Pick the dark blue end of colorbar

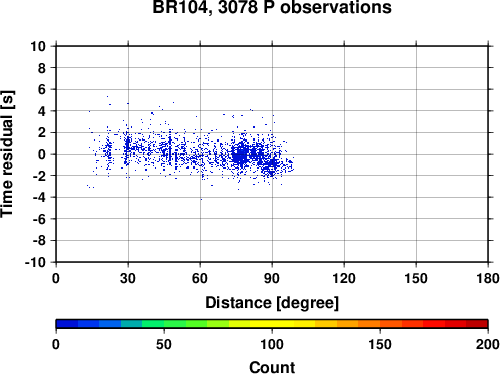click(67, 324)
